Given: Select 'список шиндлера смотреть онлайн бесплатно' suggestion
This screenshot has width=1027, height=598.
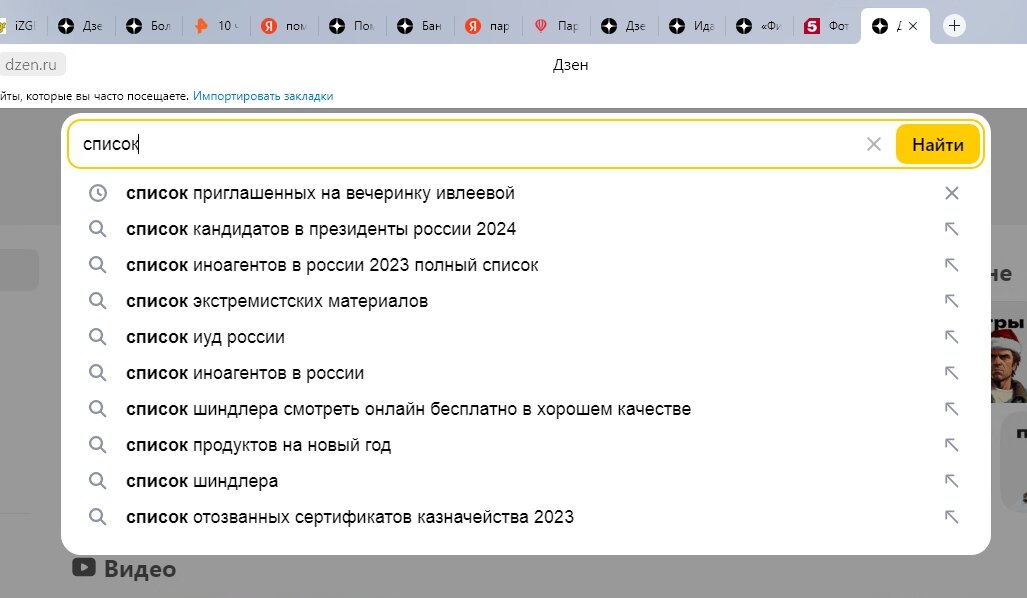Looking at the screenshot, I should [409, 409].
